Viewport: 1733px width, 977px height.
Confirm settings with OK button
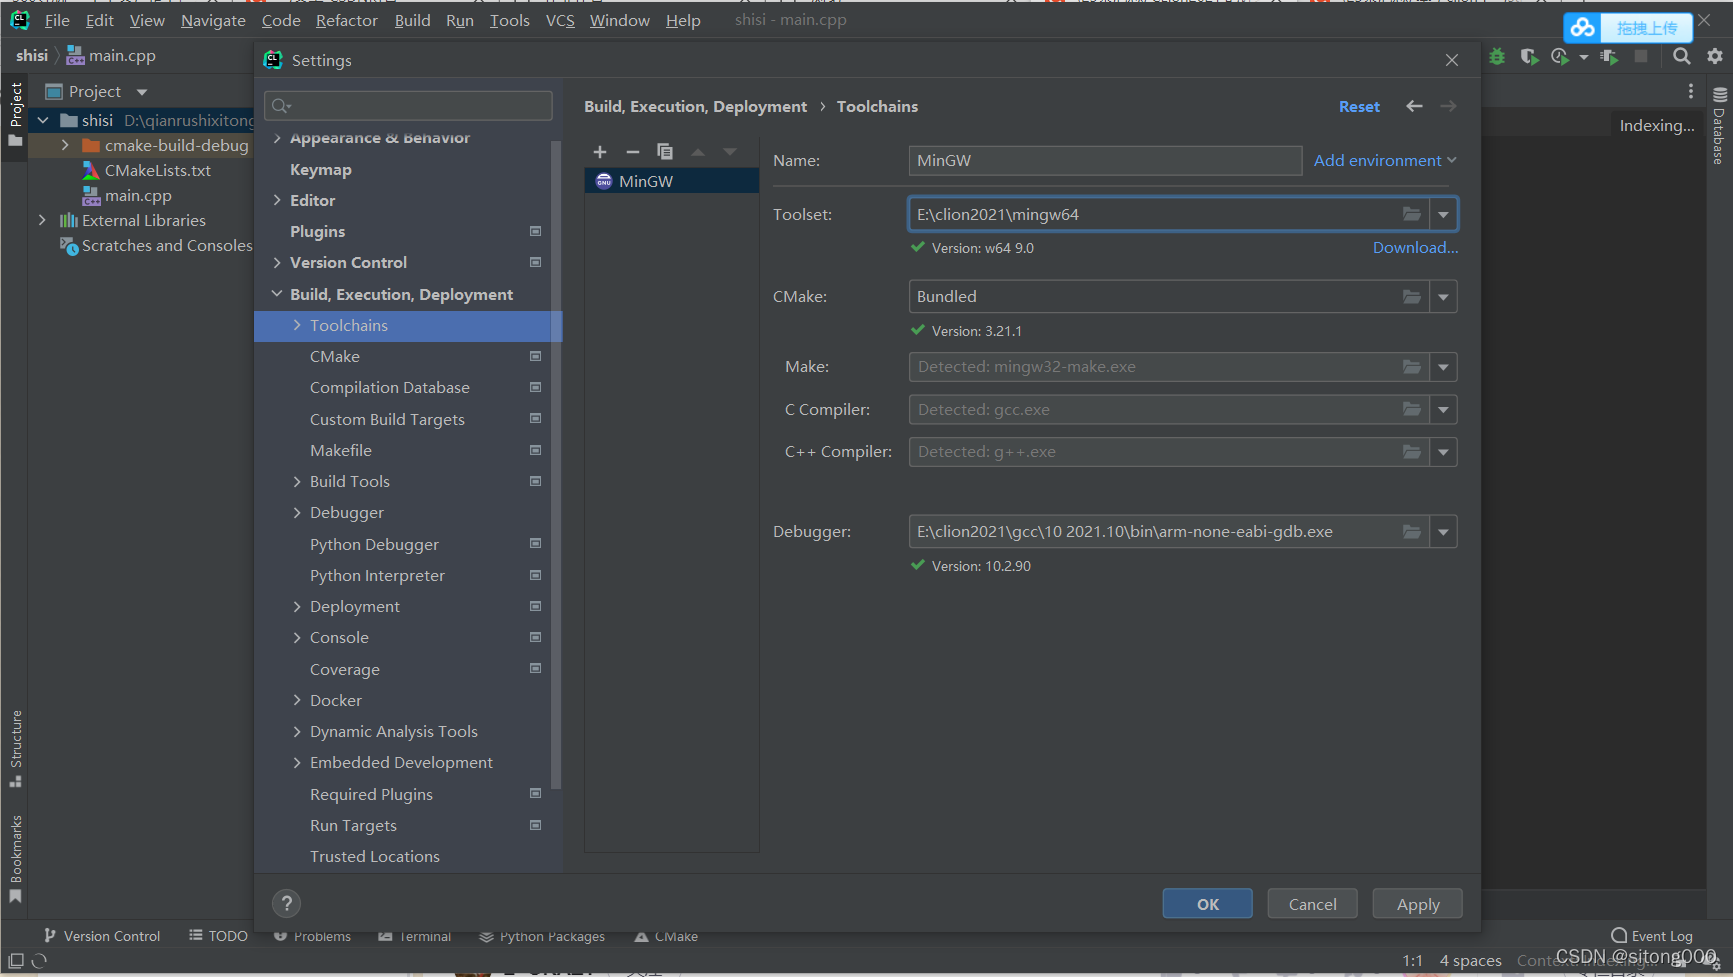click(1207, 904)
